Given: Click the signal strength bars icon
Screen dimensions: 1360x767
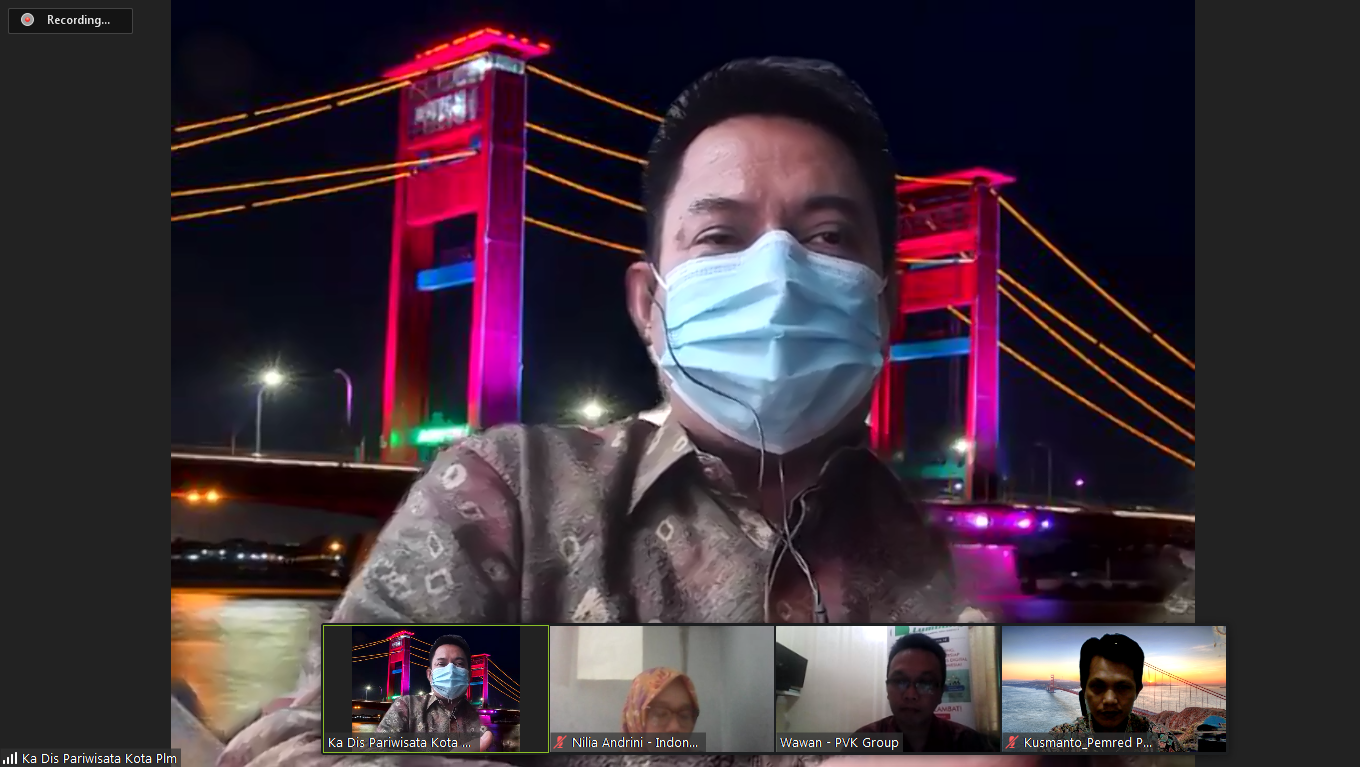Looking at the screenshot, I should (10, 758).
